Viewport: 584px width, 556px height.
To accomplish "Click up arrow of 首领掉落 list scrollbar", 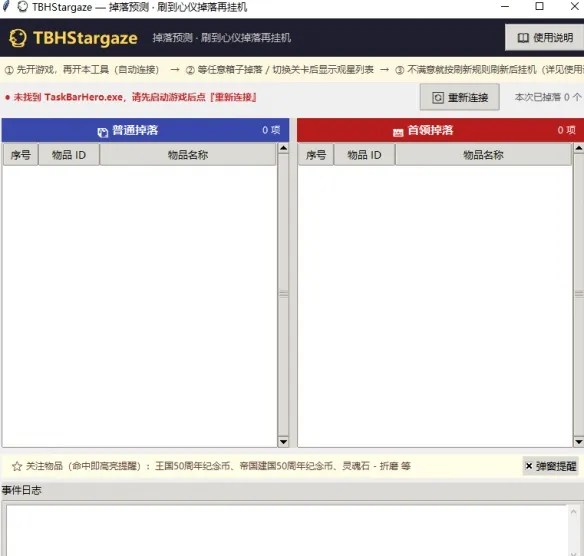I will (578, 148).
